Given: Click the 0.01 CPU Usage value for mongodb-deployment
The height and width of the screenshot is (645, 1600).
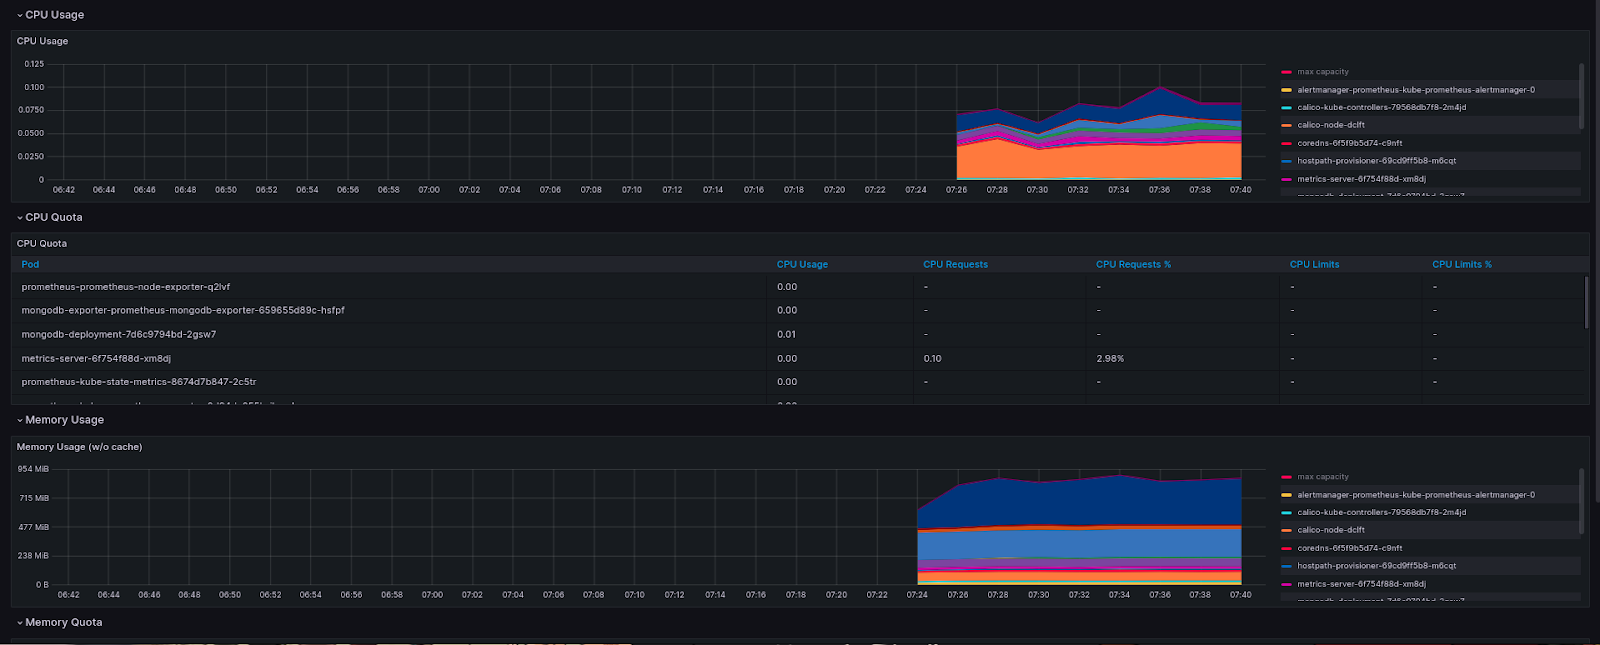Looking at the screenshot, I should click(787, 334).
